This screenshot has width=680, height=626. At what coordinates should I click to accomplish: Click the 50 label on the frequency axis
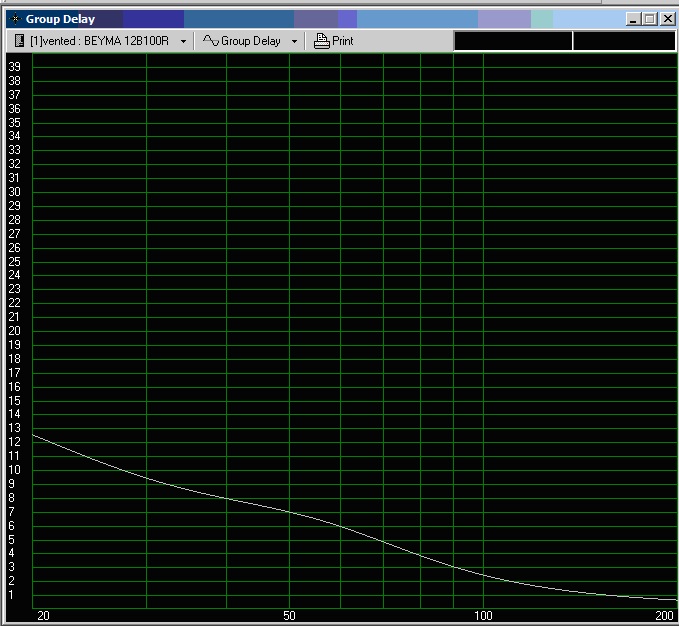tap(289, 615)
